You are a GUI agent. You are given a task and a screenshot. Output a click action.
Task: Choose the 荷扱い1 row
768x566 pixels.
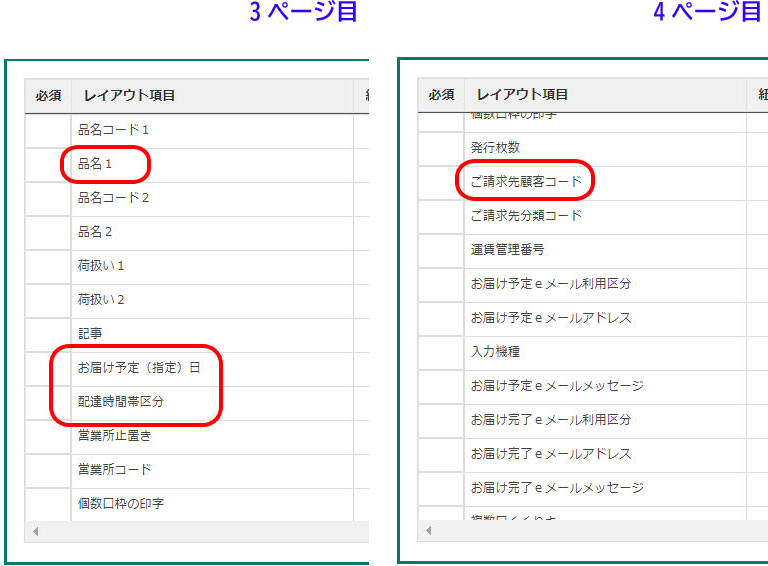click(101, 266)
